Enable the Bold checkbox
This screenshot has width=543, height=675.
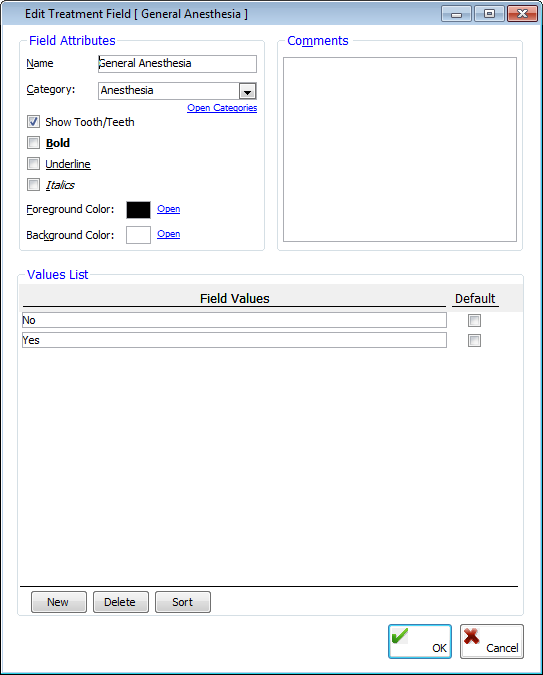pyautogui.click(x=33, y=142)
